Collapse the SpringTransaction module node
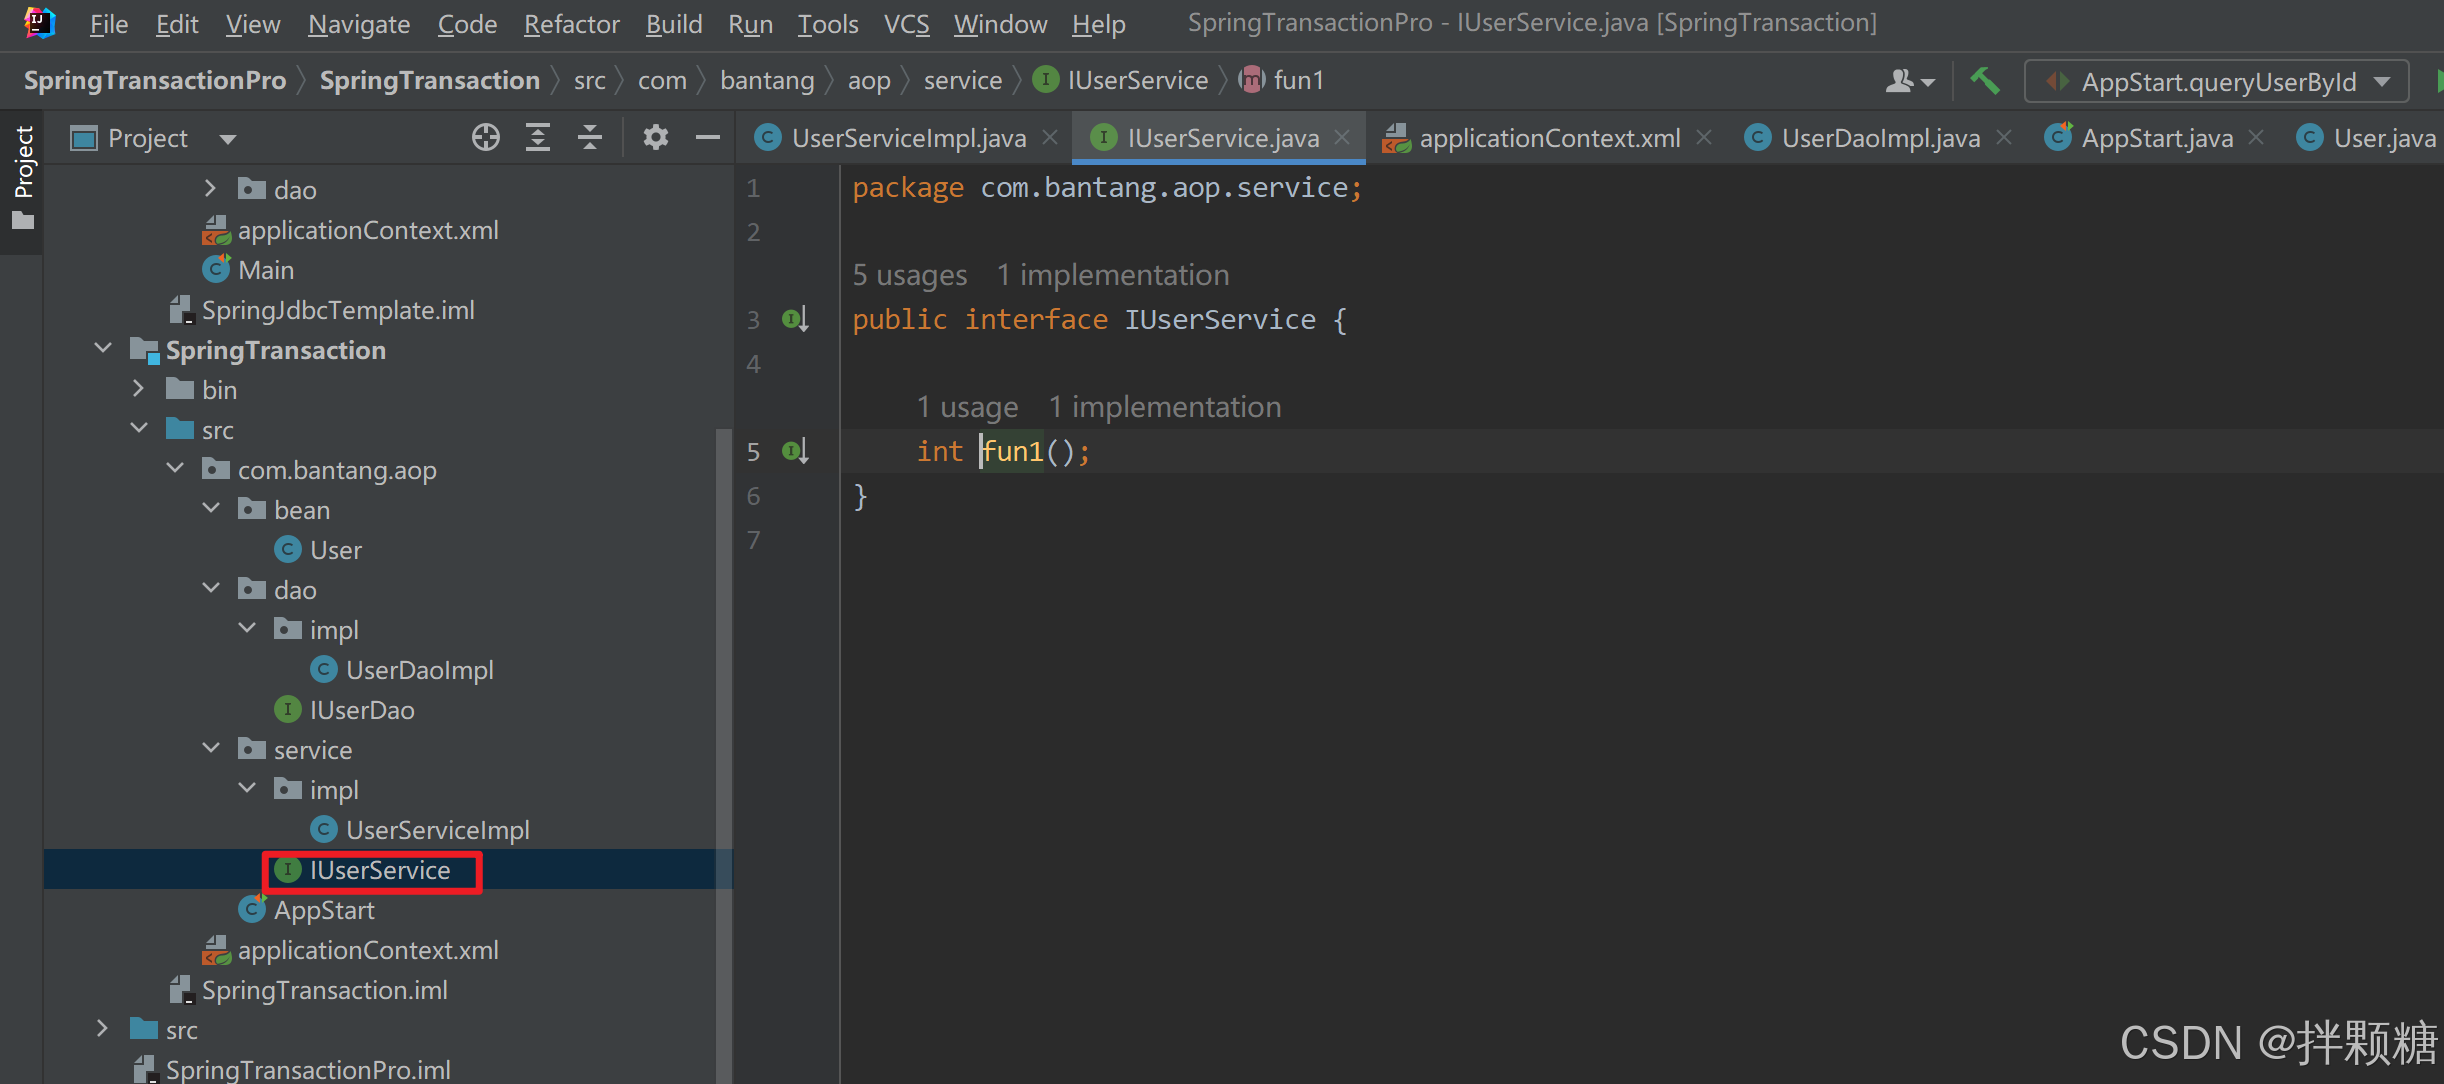 pos(103,349)
